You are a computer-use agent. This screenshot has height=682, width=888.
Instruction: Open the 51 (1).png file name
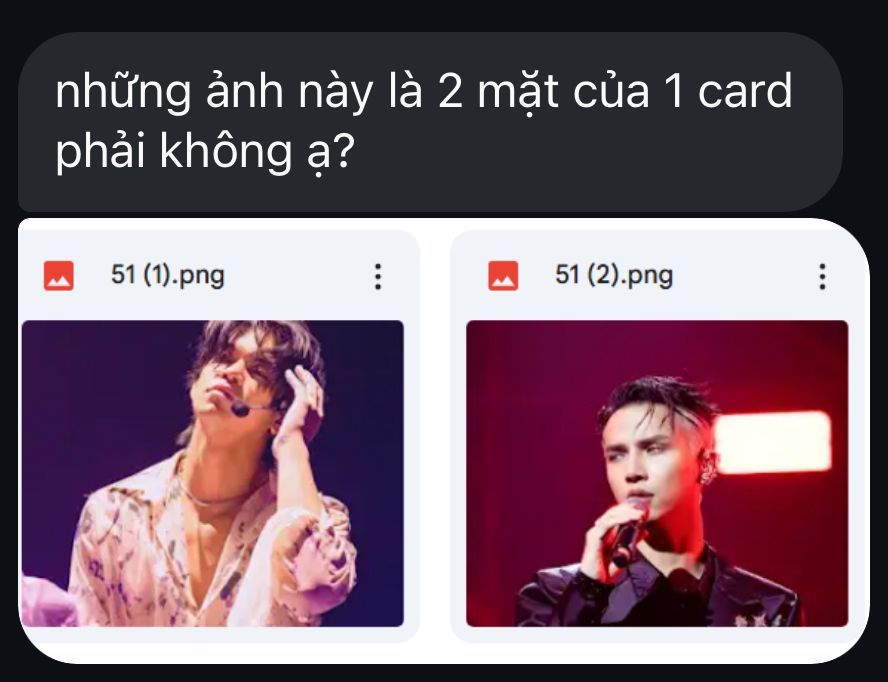click(x=168, y=275)
